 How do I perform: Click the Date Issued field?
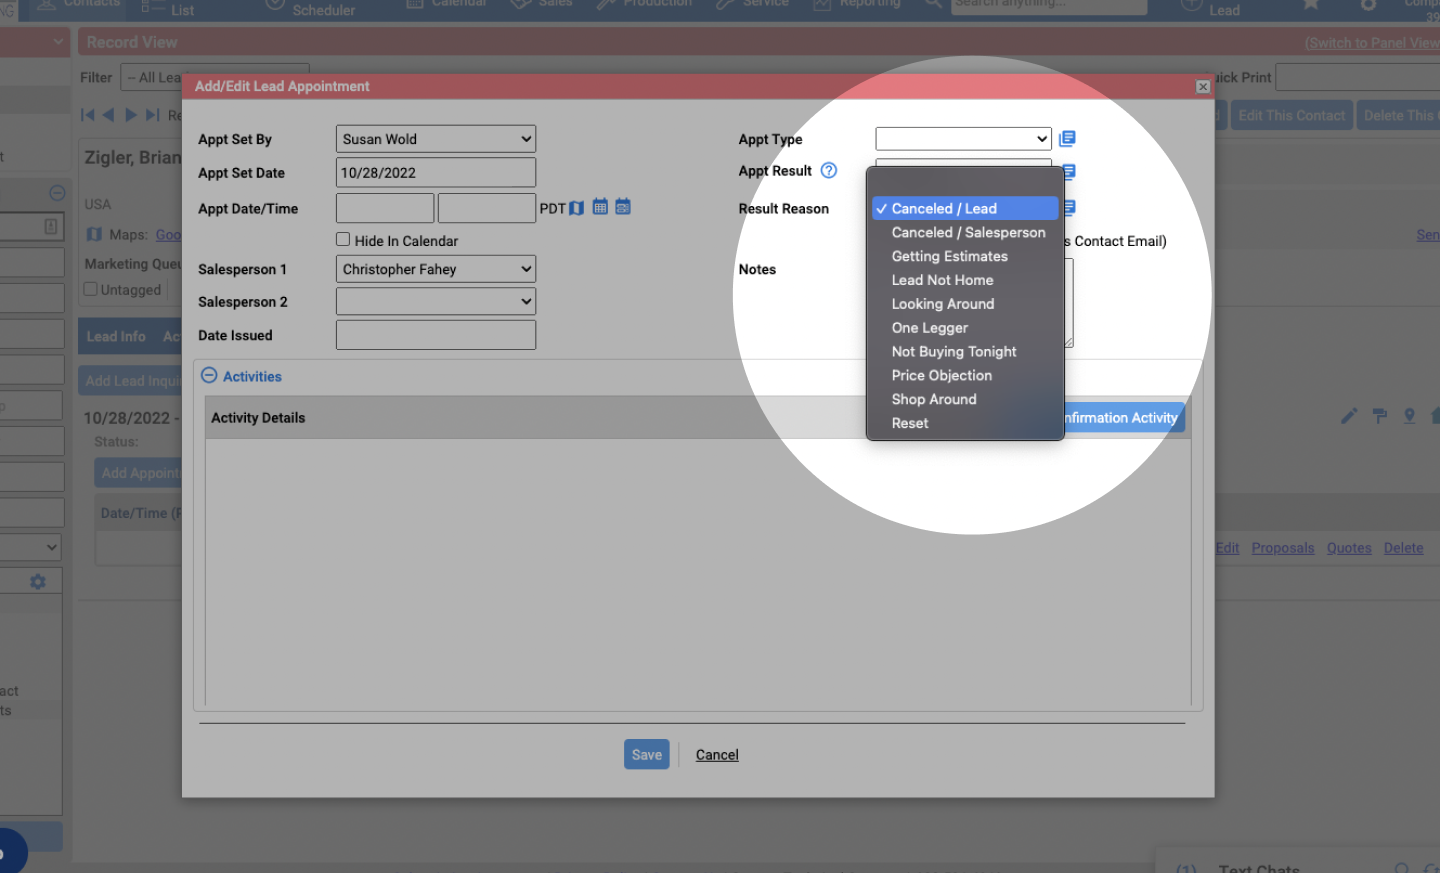436,335
